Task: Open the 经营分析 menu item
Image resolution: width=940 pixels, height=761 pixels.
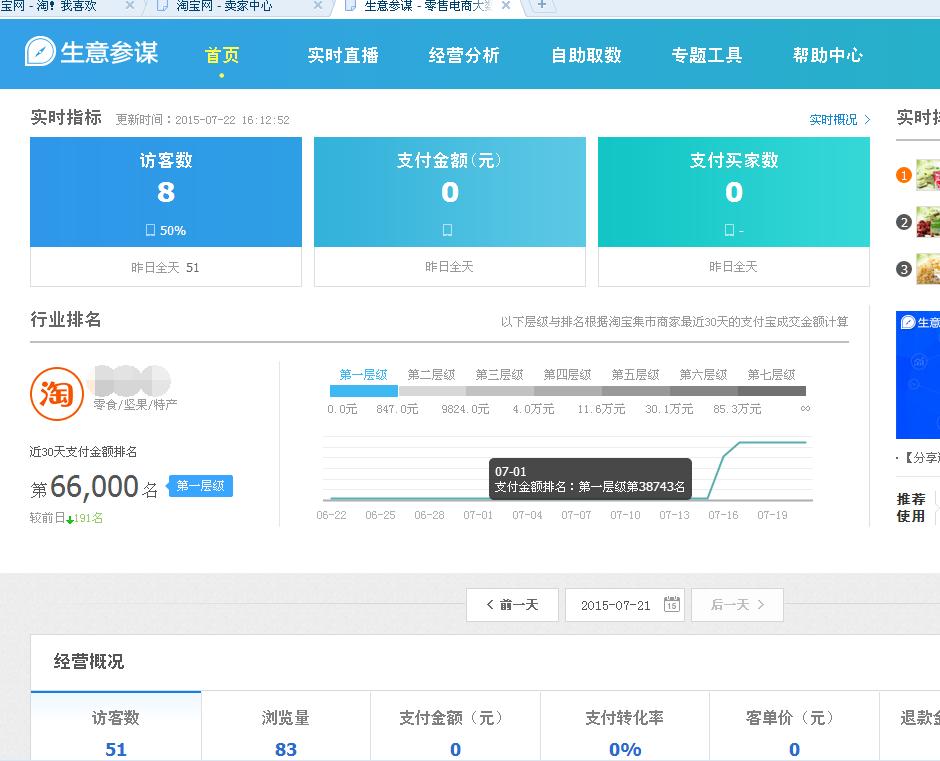Action: [464, 57]
